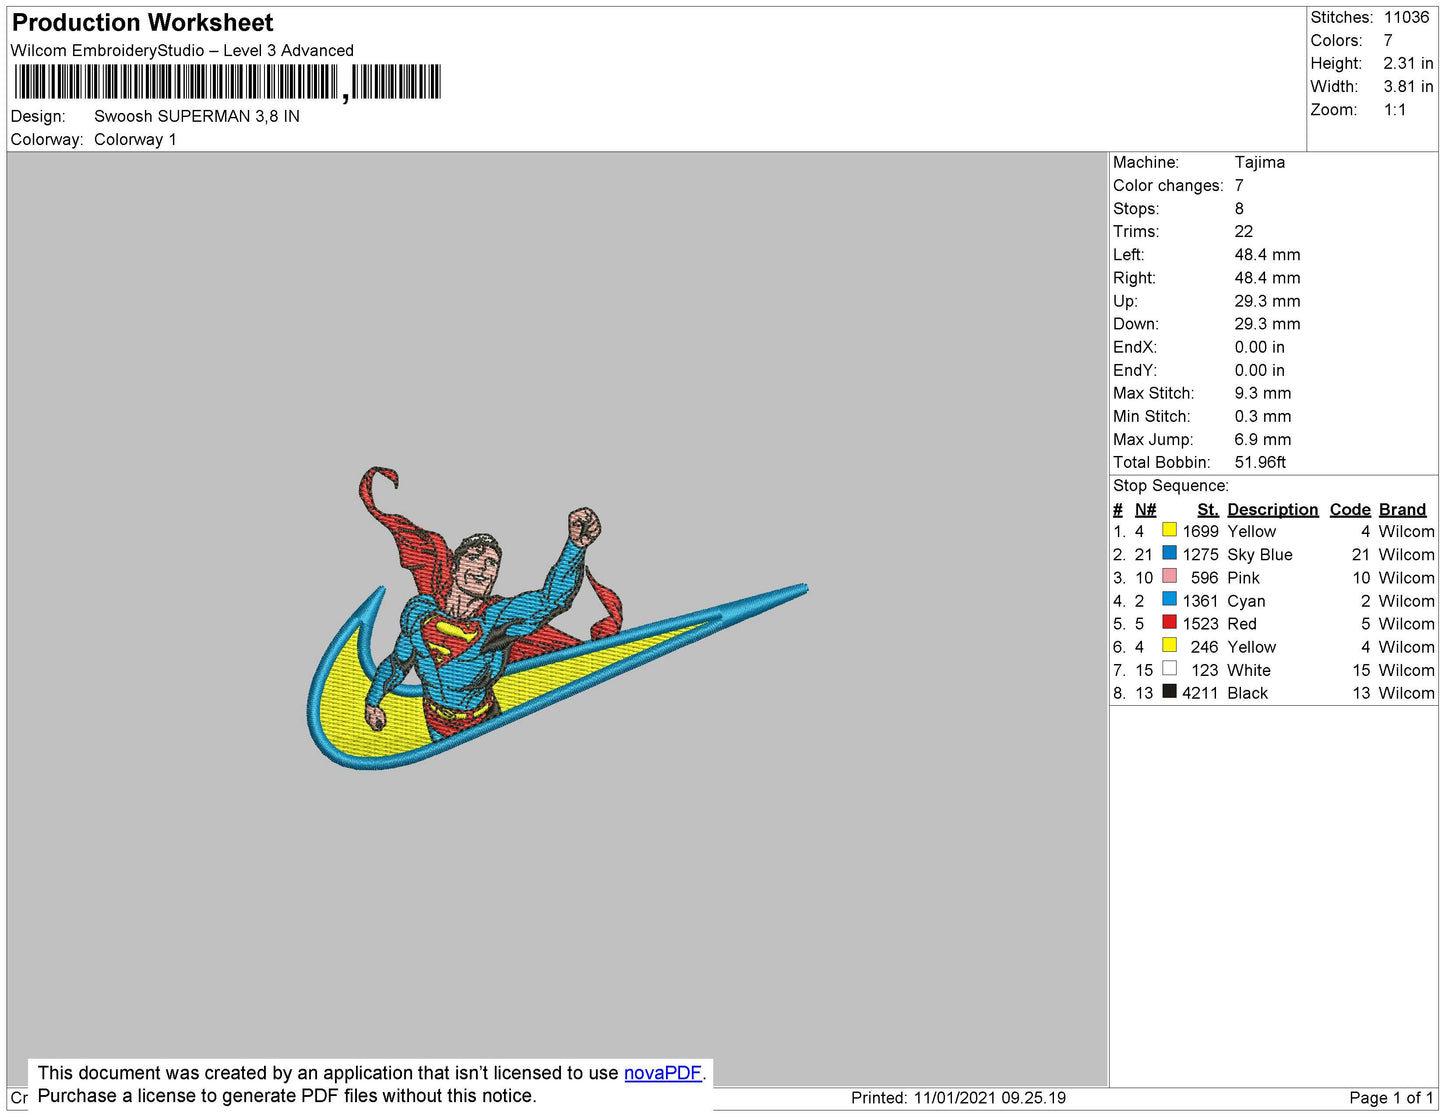Click the Cyan color swatch
The height and width of the screenshot is (1117, 1445).
tap(1169, 599)
